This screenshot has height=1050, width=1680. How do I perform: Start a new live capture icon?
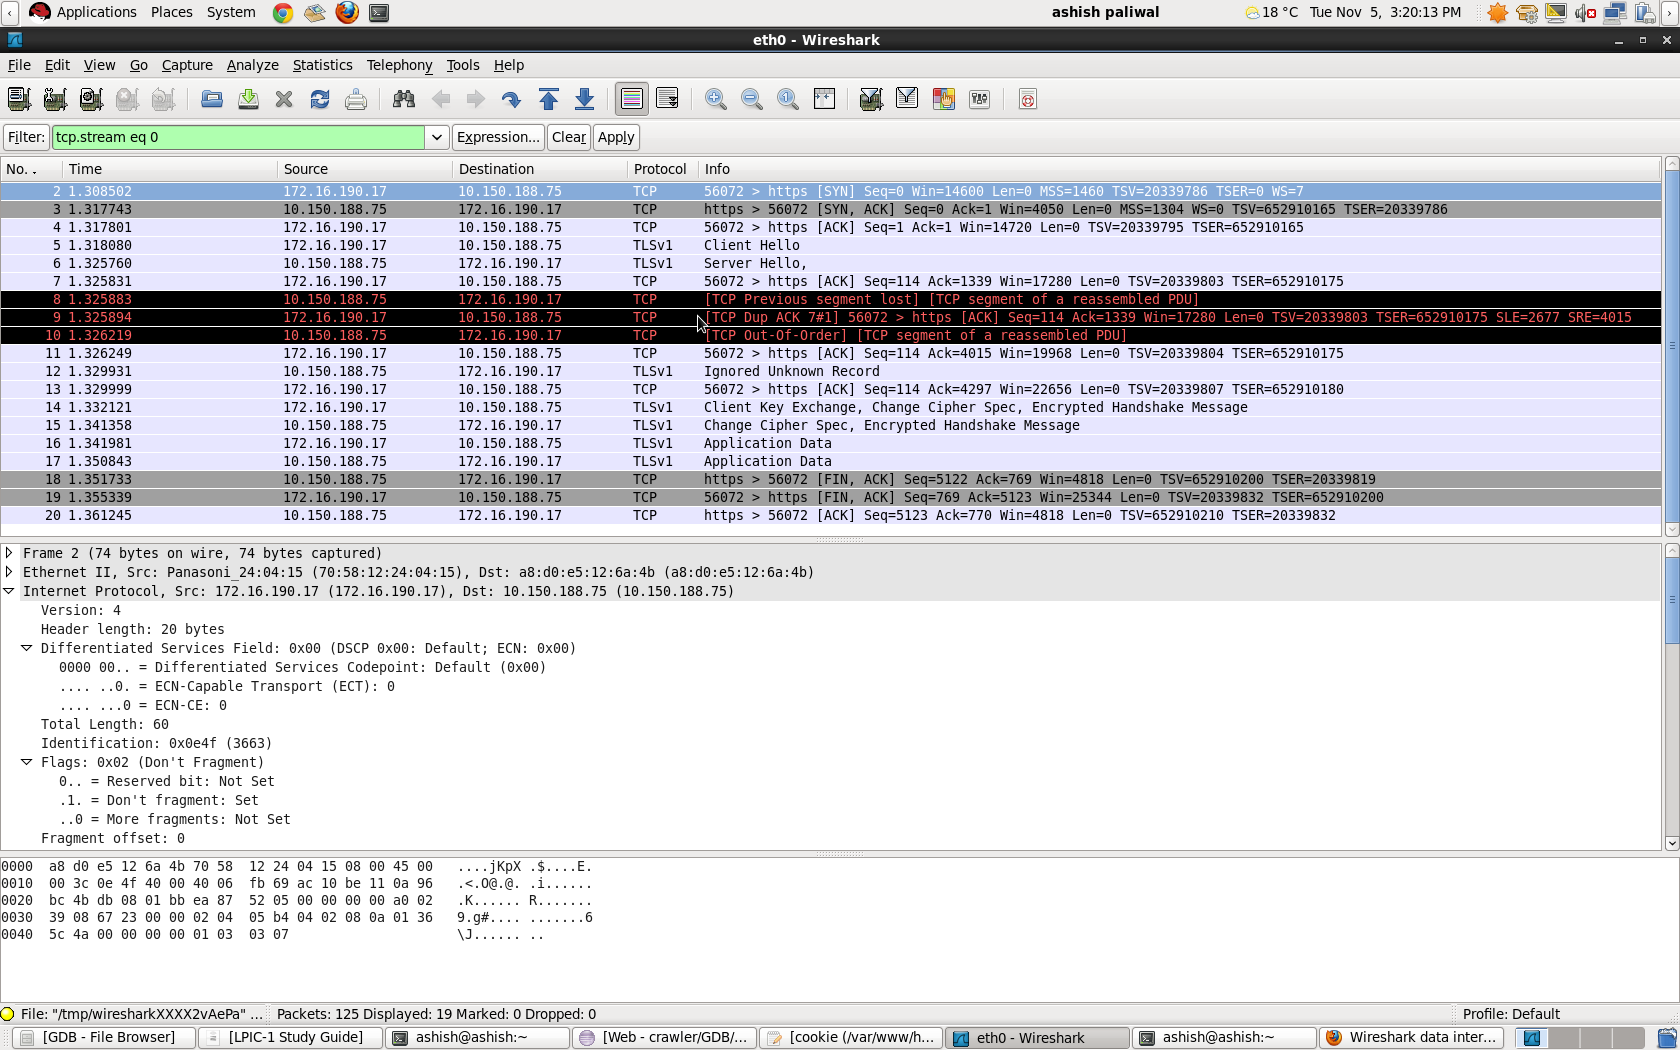click(x=91, y=99)
